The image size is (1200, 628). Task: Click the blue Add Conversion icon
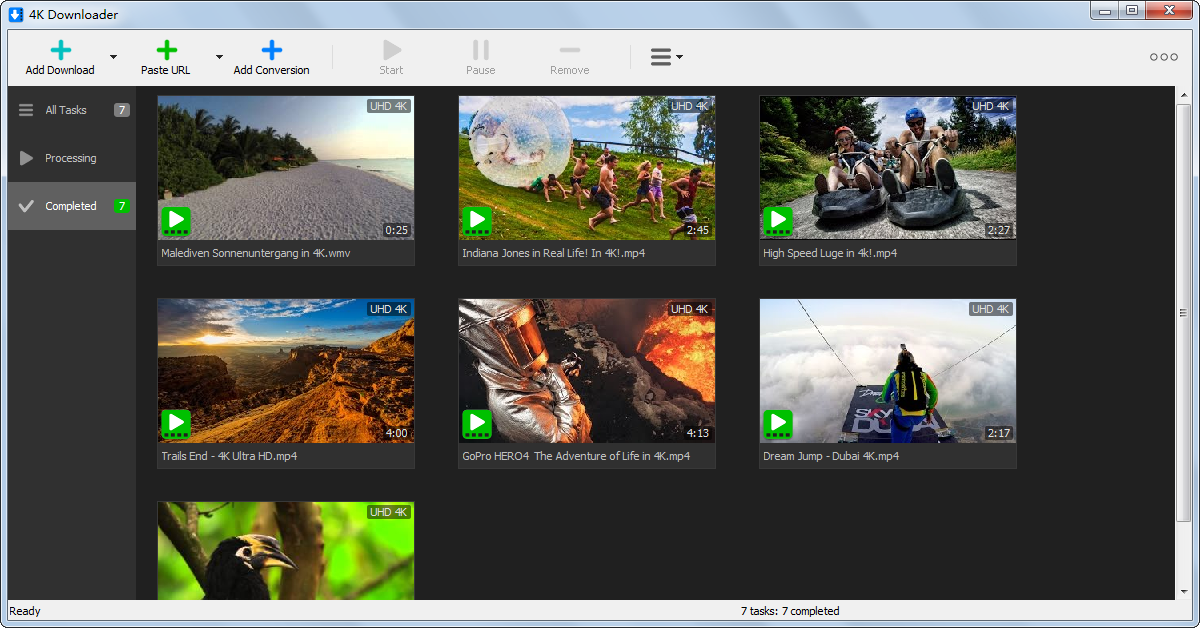(x=271, y=50)
